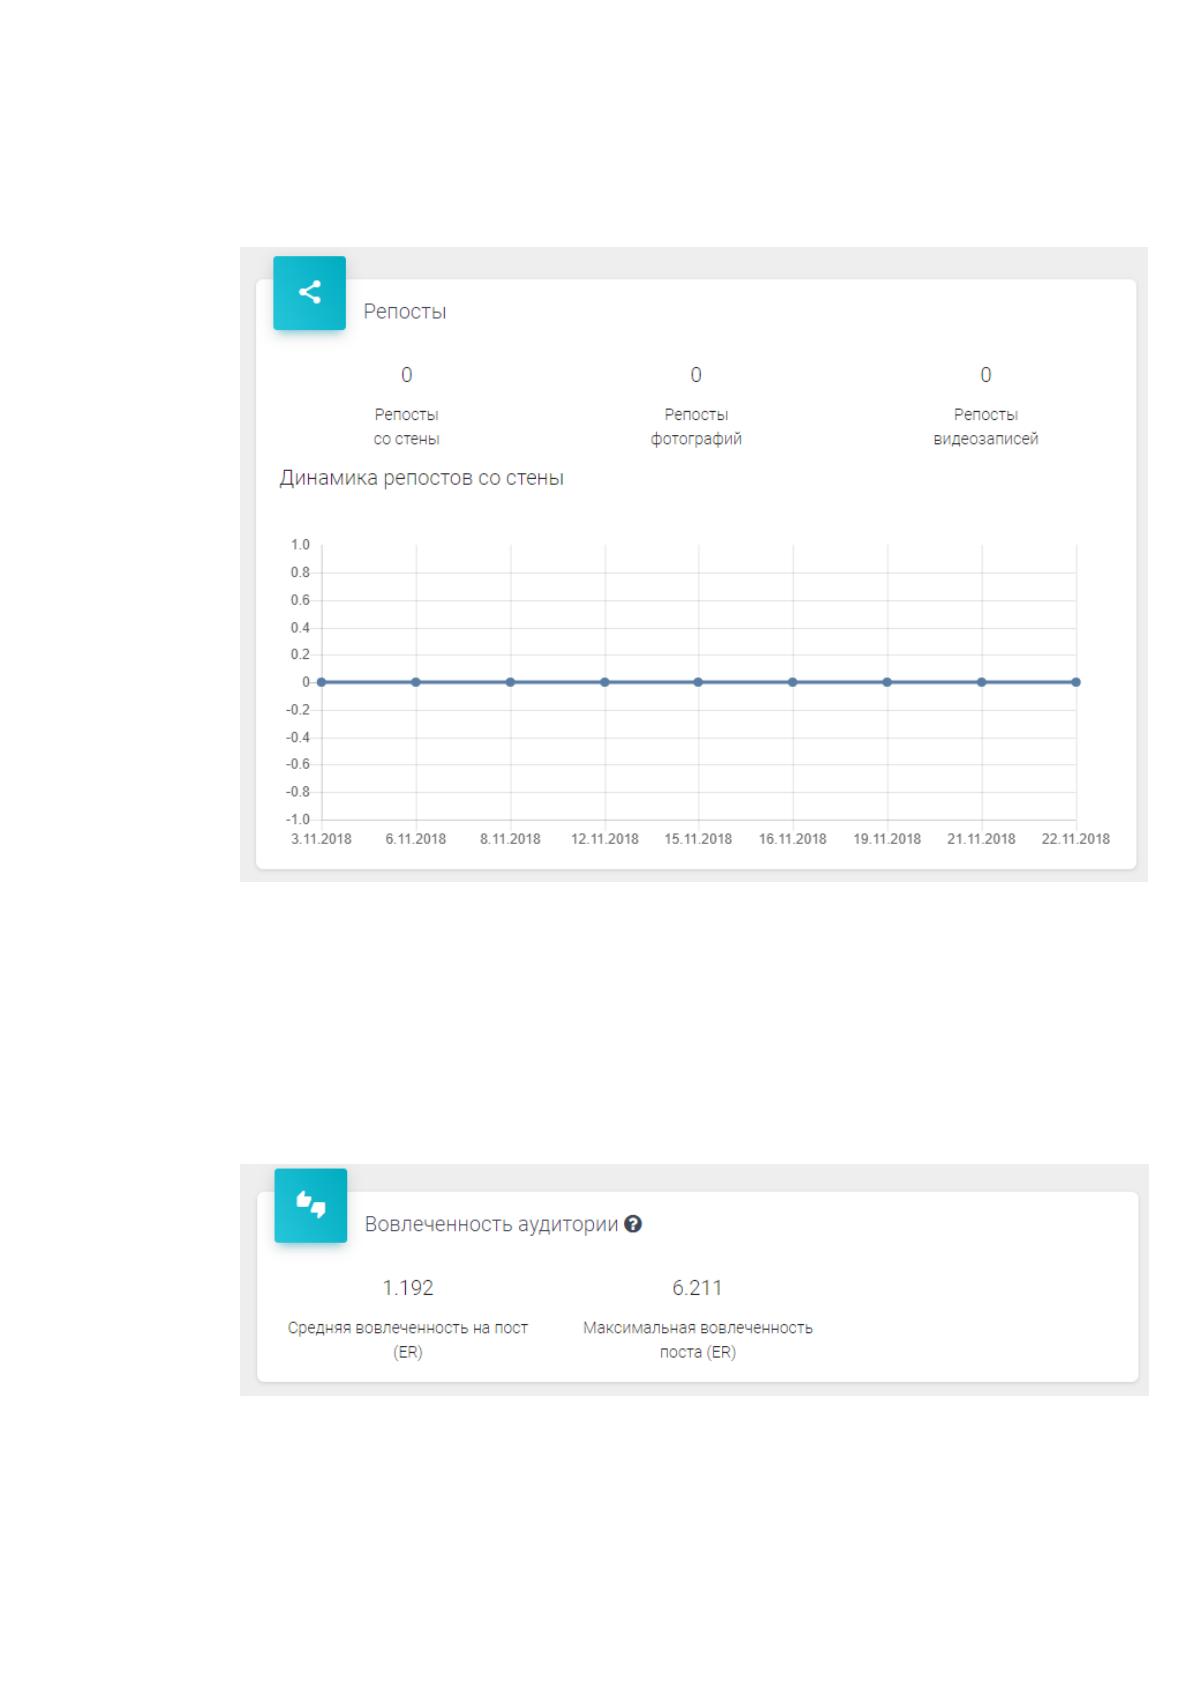Select the chart data point at 6.11.2018
Image resolution: width=1191 pixels, height=1684 pixels.
[416, 682]
